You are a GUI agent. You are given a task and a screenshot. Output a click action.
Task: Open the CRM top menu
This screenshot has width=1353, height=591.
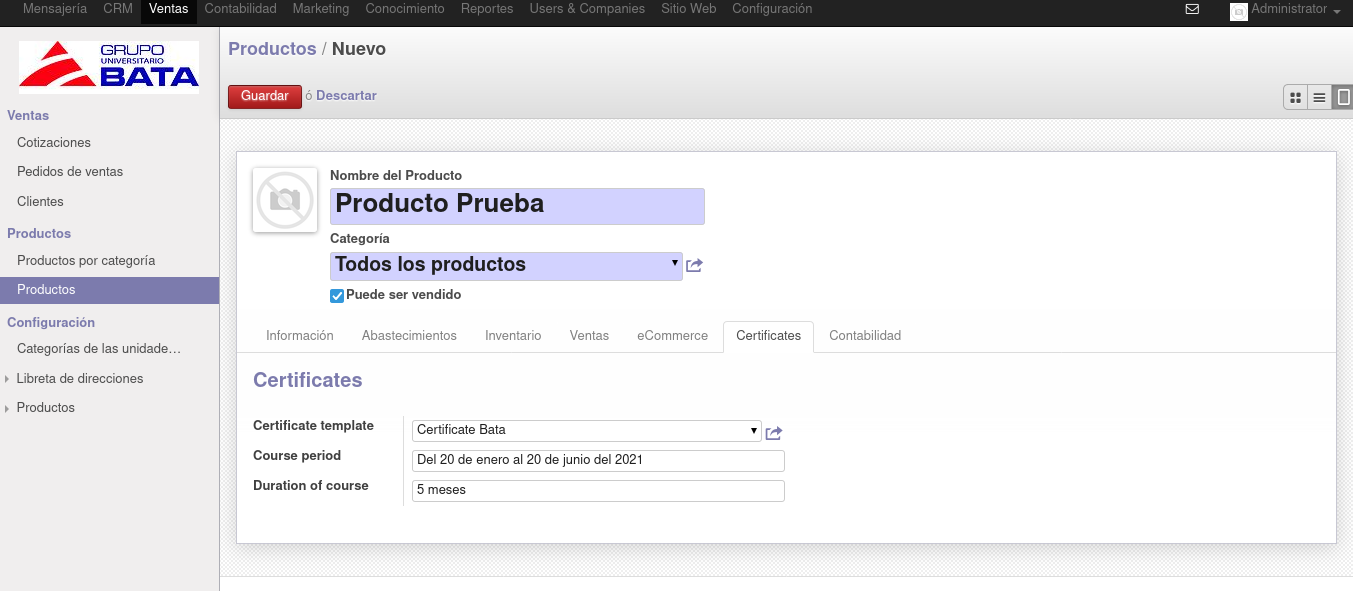tap(118, 9)
